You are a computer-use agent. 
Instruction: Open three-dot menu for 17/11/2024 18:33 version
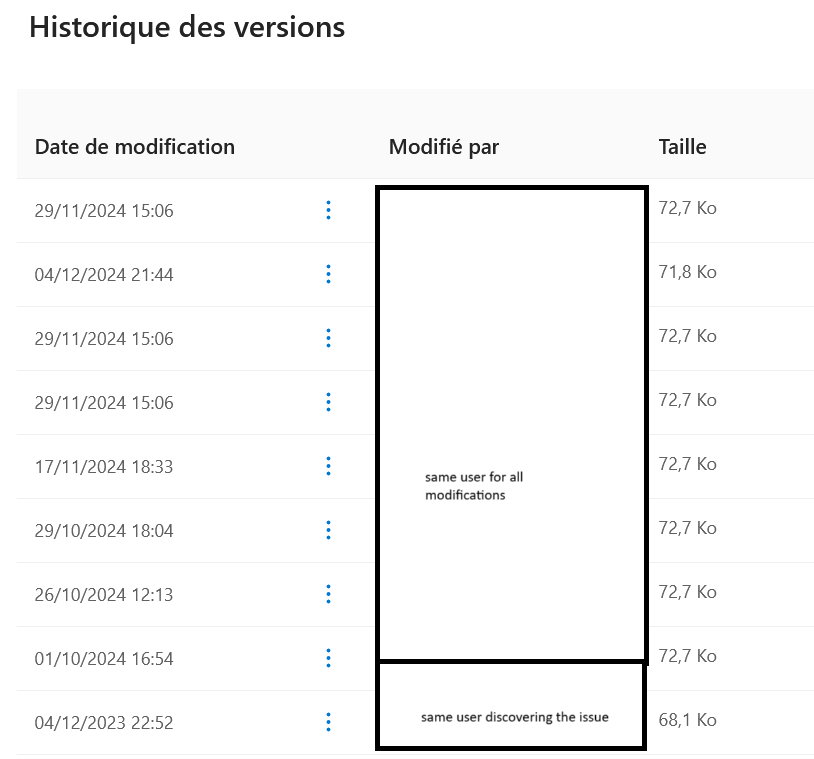328,466
